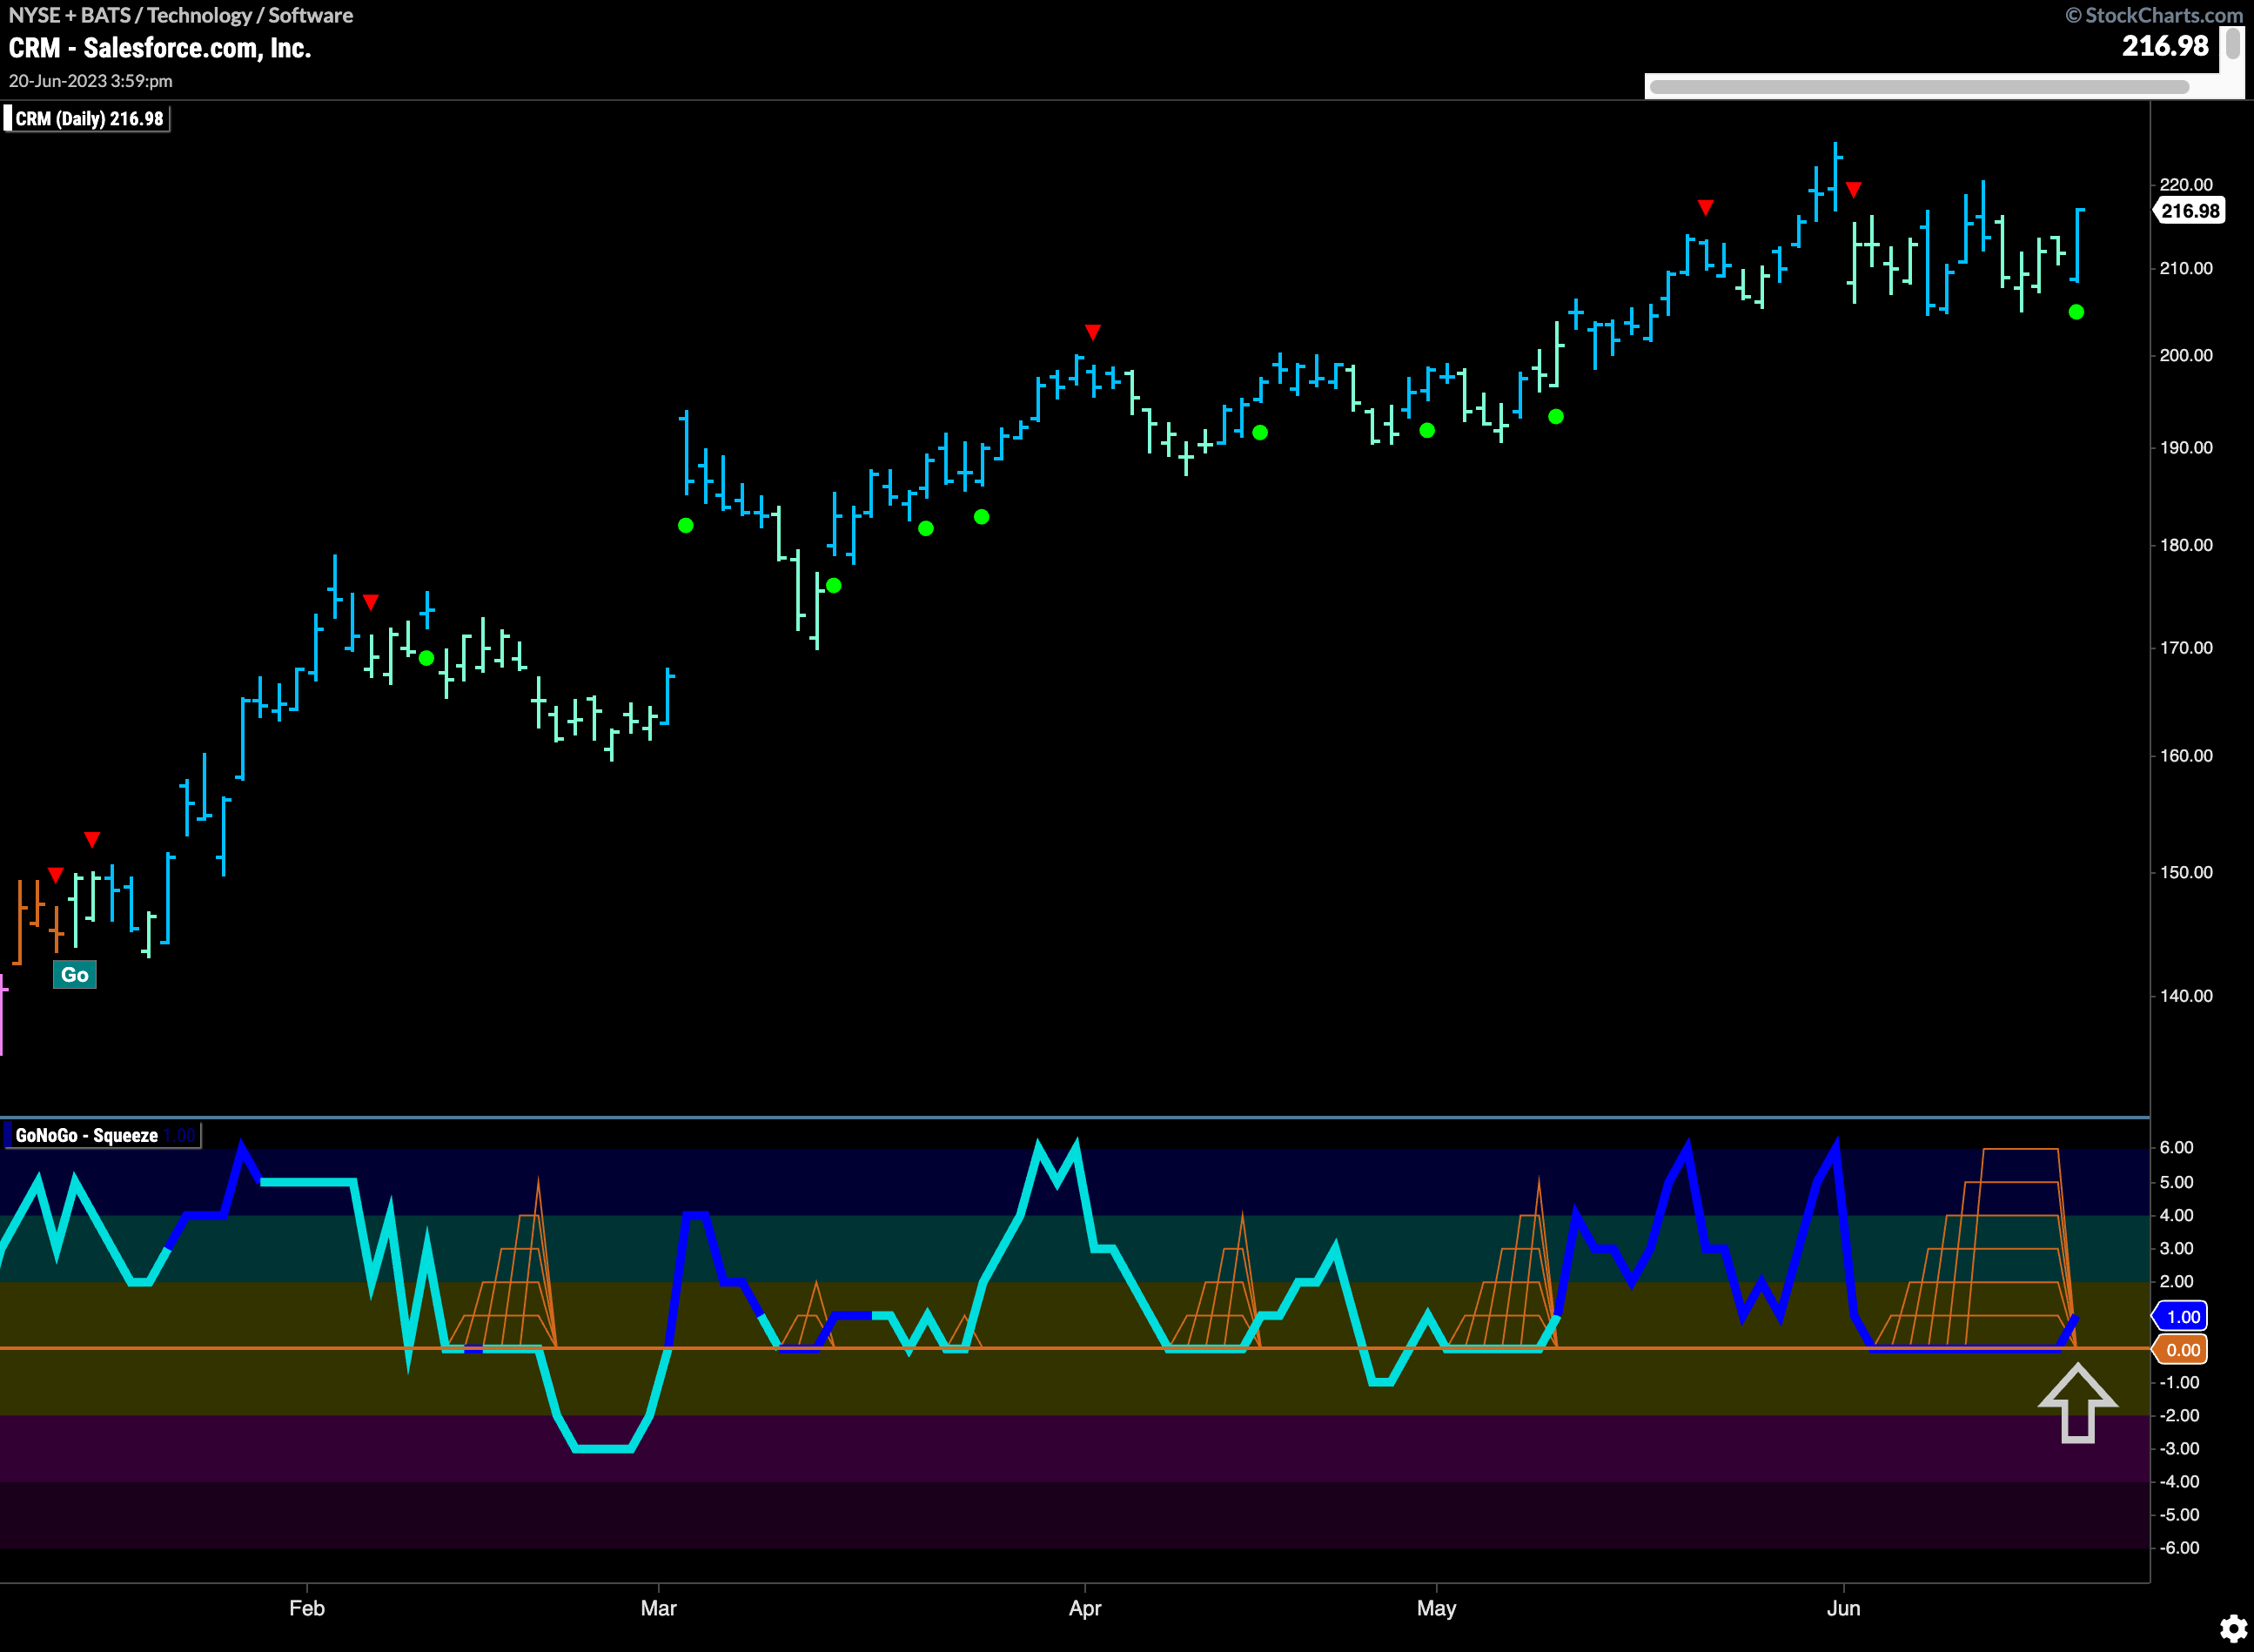Viewport: 2254px width, 1652px height.
Task: Click the 20-Jun-2023 3:59pm timestamp
Action: coord(91,81)
